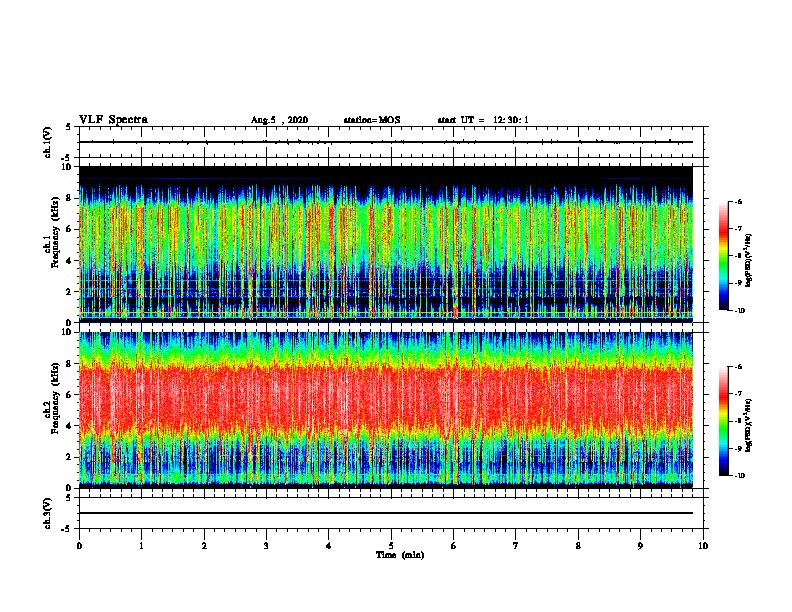Click time axis tick label "2"
This screenshot has width=792, height=612.
click(x=204, y=546)
